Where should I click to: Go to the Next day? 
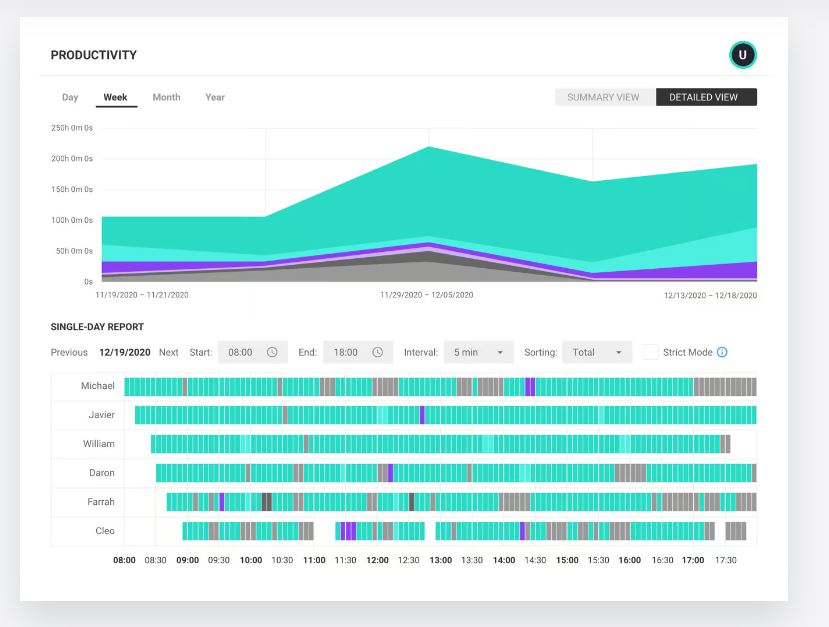(x=169, y=352)
